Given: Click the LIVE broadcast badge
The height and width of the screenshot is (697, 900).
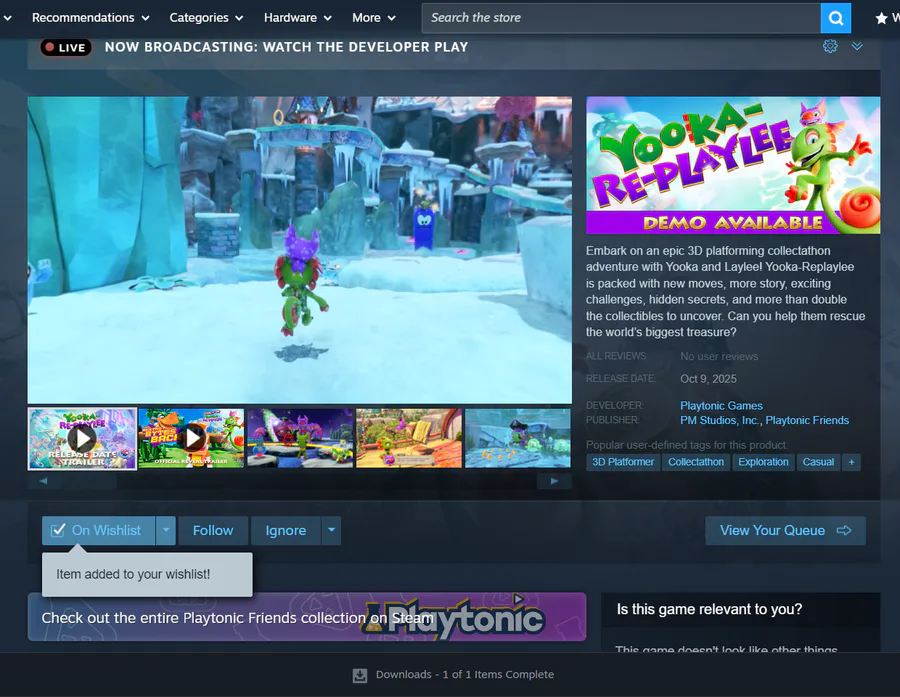Looking at the screenshot, I should coord(65,48).
